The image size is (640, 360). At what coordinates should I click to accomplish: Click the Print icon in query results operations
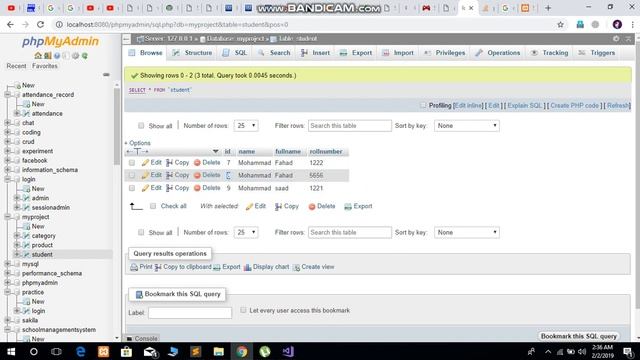[134, 267]
